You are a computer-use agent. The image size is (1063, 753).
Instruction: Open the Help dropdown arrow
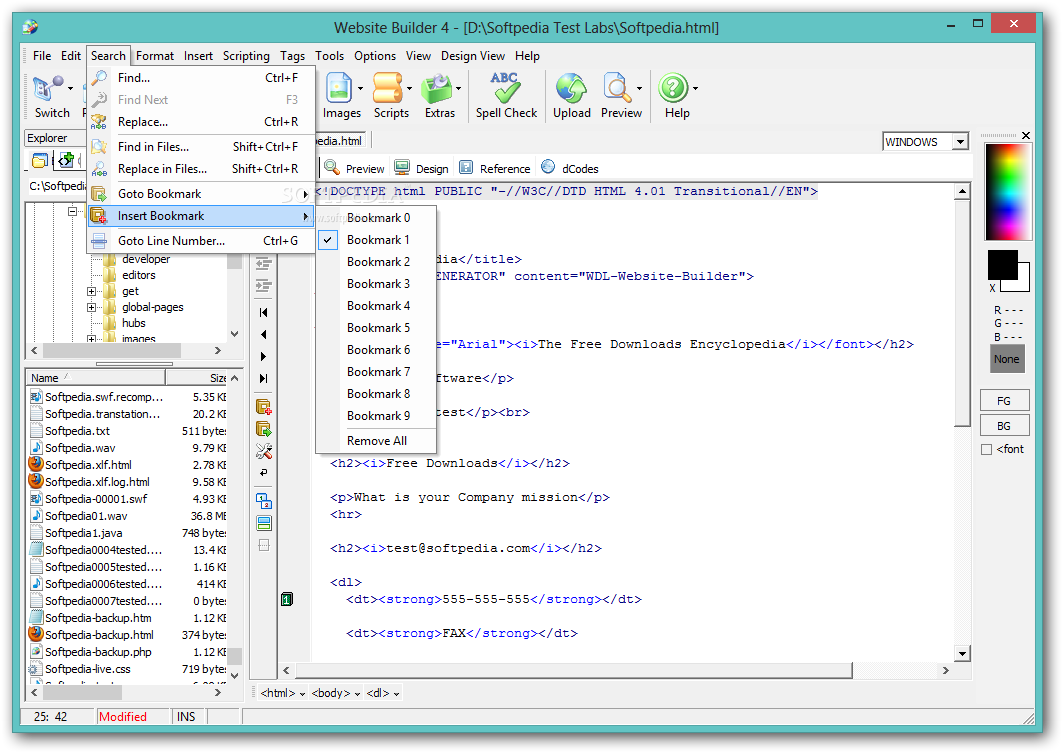pos(695,88)
